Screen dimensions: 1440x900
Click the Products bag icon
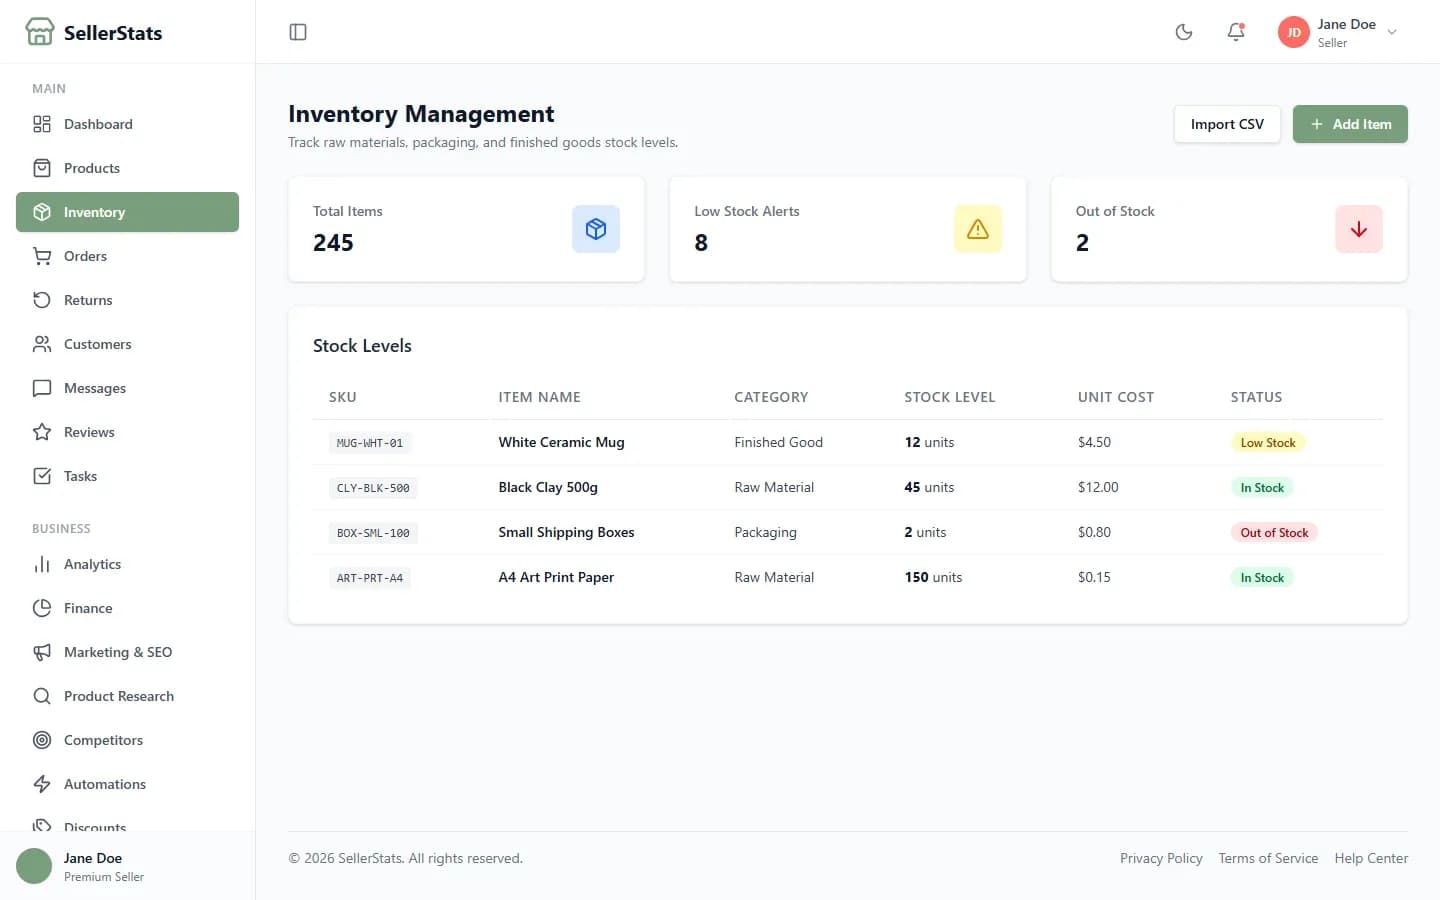[x=42, y=168]
